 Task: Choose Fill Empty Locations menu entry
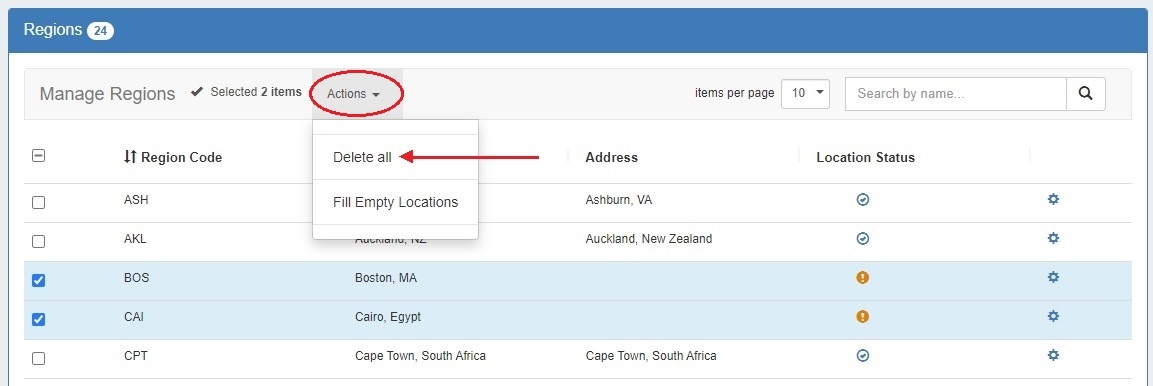396,202
